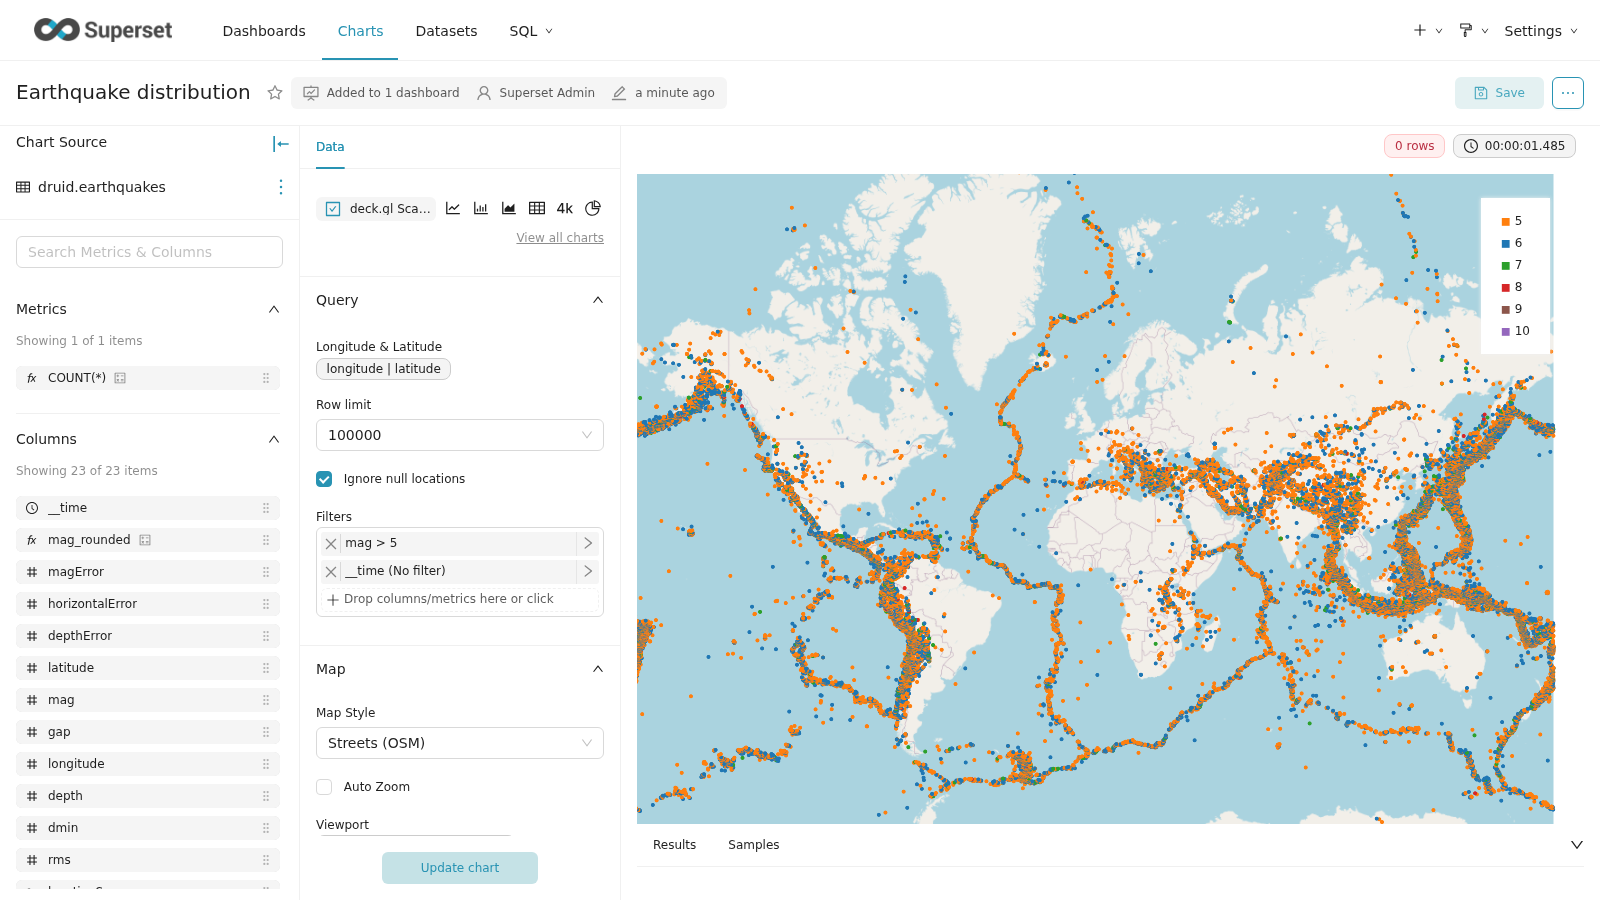The image size is (1600, 900).
Task: Focus the Search Metrics & Columns field
Action: (x=149, y=252)
